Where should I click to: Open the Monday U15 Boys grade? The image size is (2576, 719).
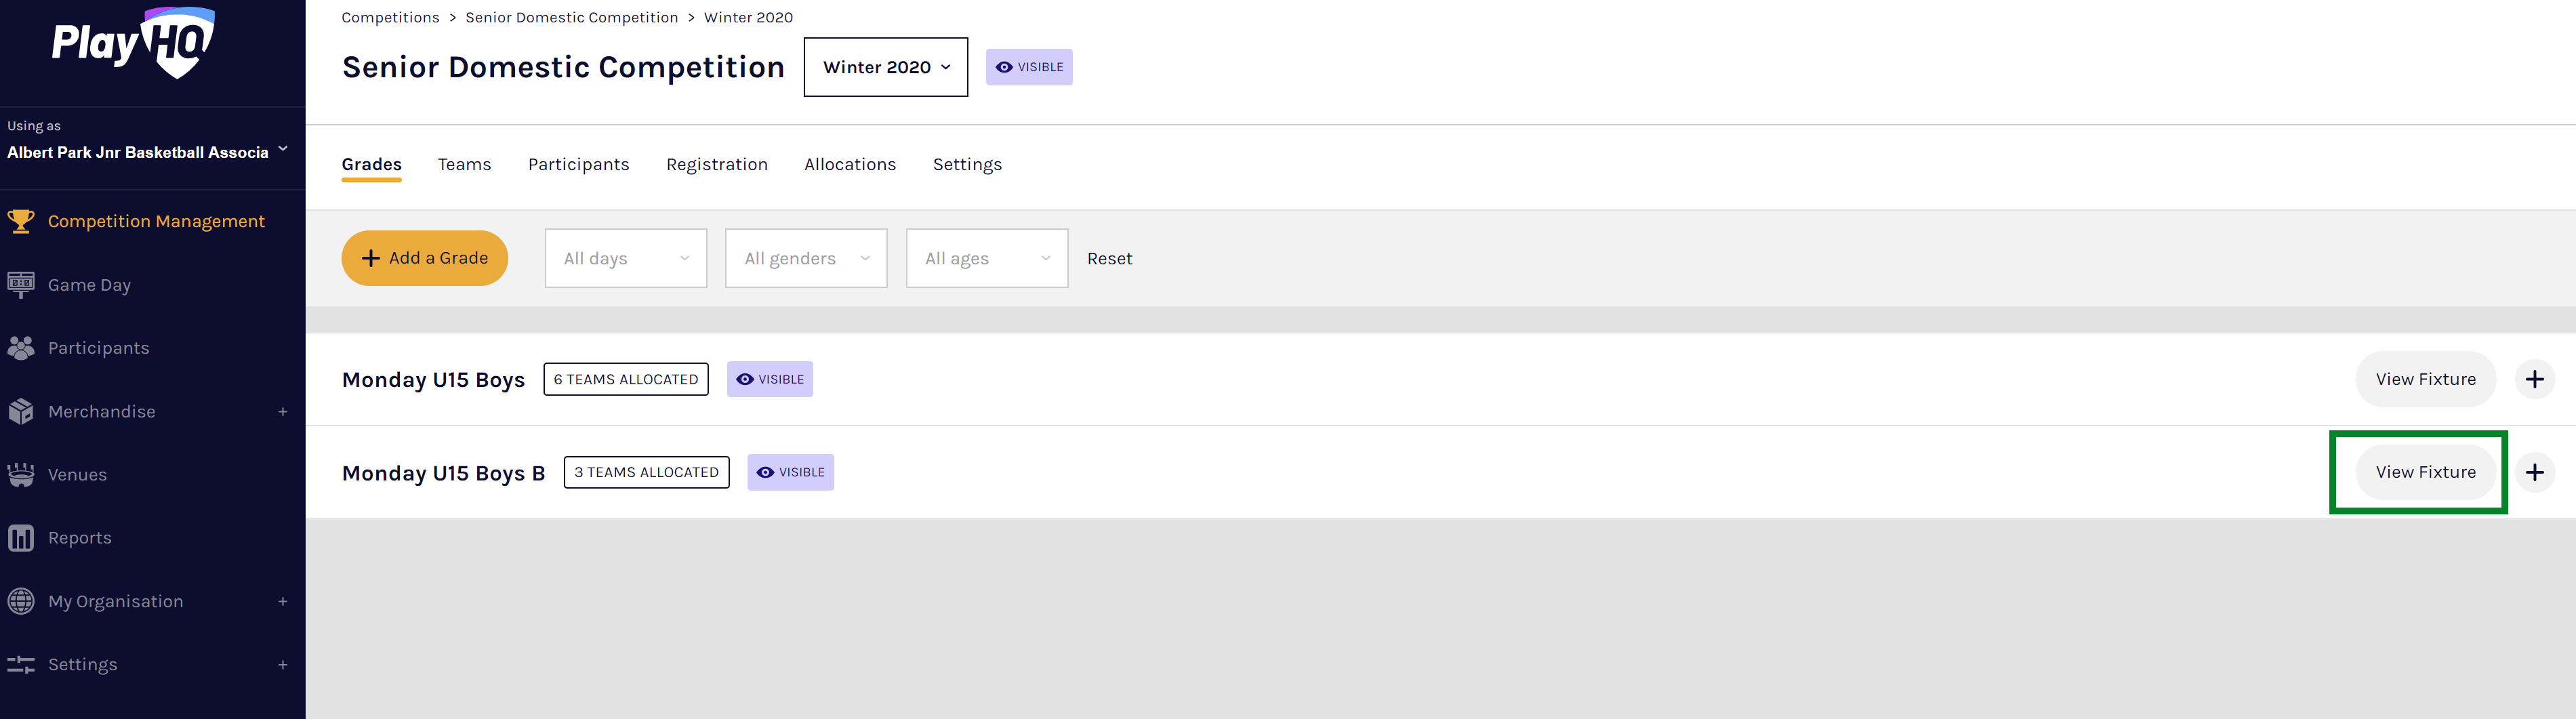(x=433, y=380)
